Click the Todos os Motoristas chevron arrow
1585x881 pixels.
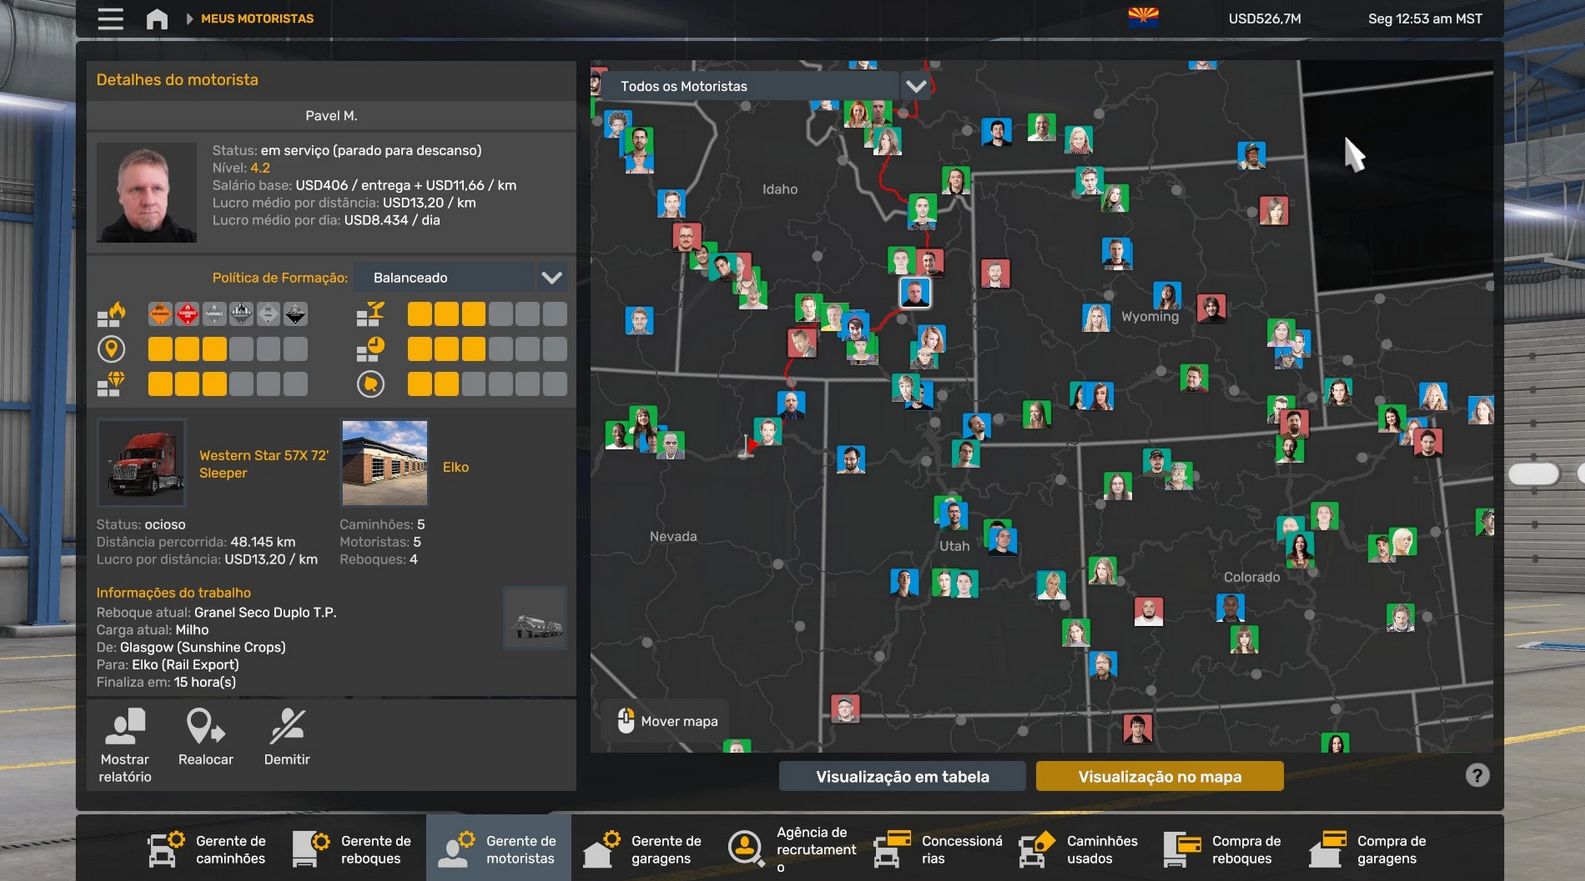(x=915, y=86)
